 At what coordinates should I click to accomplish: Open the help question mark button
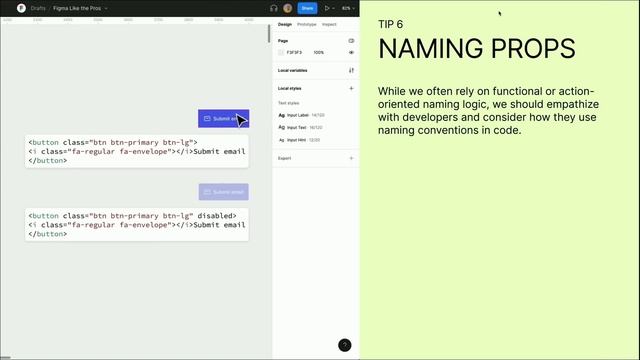click(344, 345)
